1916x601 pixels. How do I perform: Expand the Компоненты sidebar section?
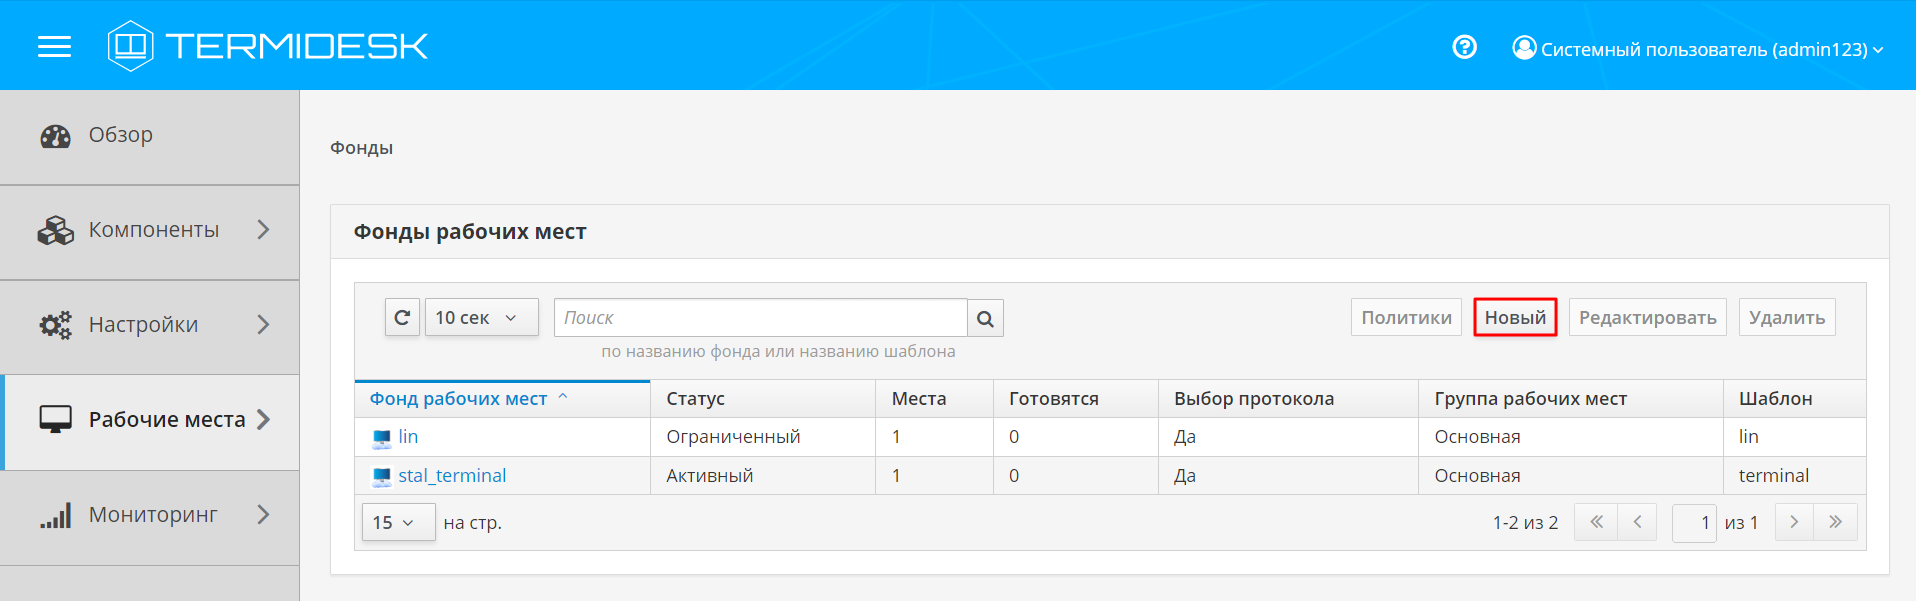point(150,230)
